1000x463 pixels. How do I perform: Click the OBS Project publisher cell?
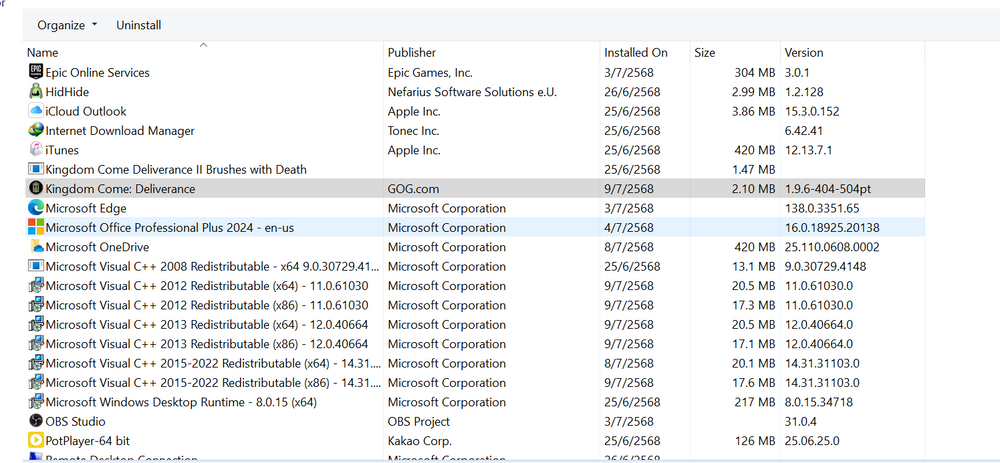[x=418, y=422]
